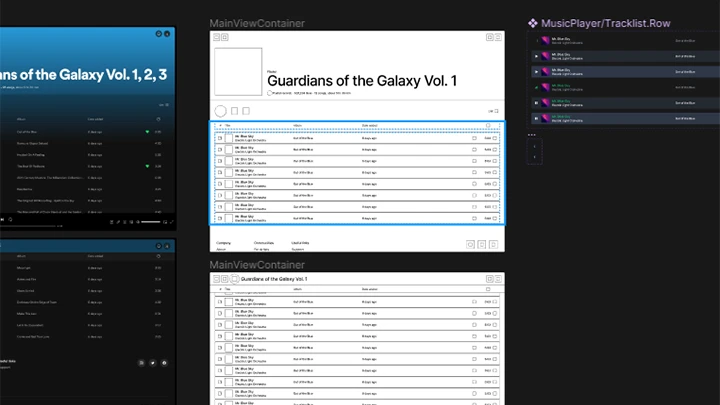The height and width of the screenshot is (405, 720).
Task: Select first Mr. Blue Sky row in top wireframe
Action: [357, 138]
